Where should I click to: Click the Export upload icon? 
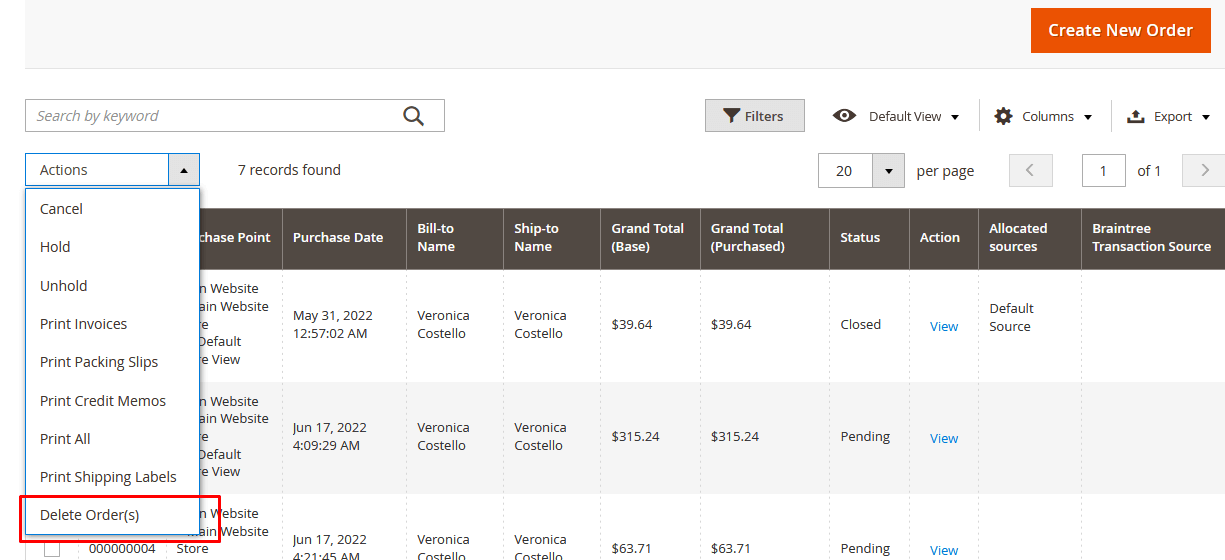[1135, 116]
